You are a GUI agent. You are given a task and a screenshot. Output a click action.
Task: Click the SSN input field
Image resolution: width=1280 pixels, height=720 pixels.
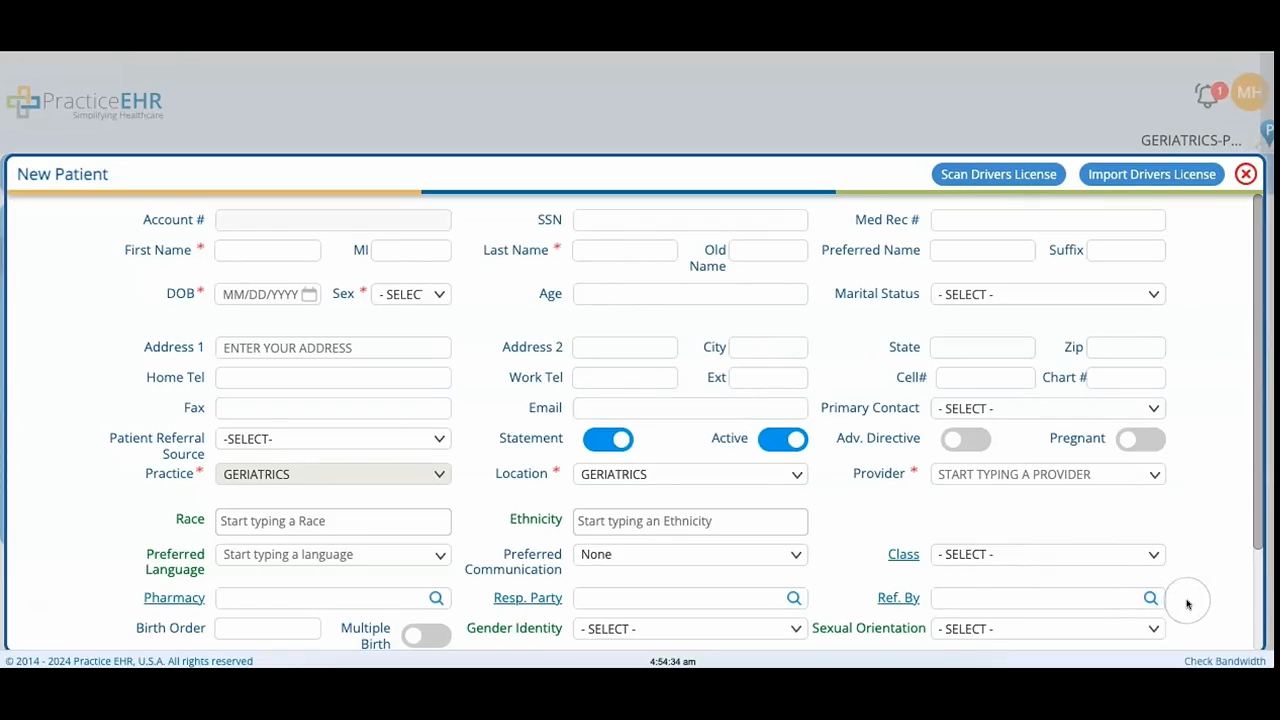pyautogui.click(x=690, y=220)
